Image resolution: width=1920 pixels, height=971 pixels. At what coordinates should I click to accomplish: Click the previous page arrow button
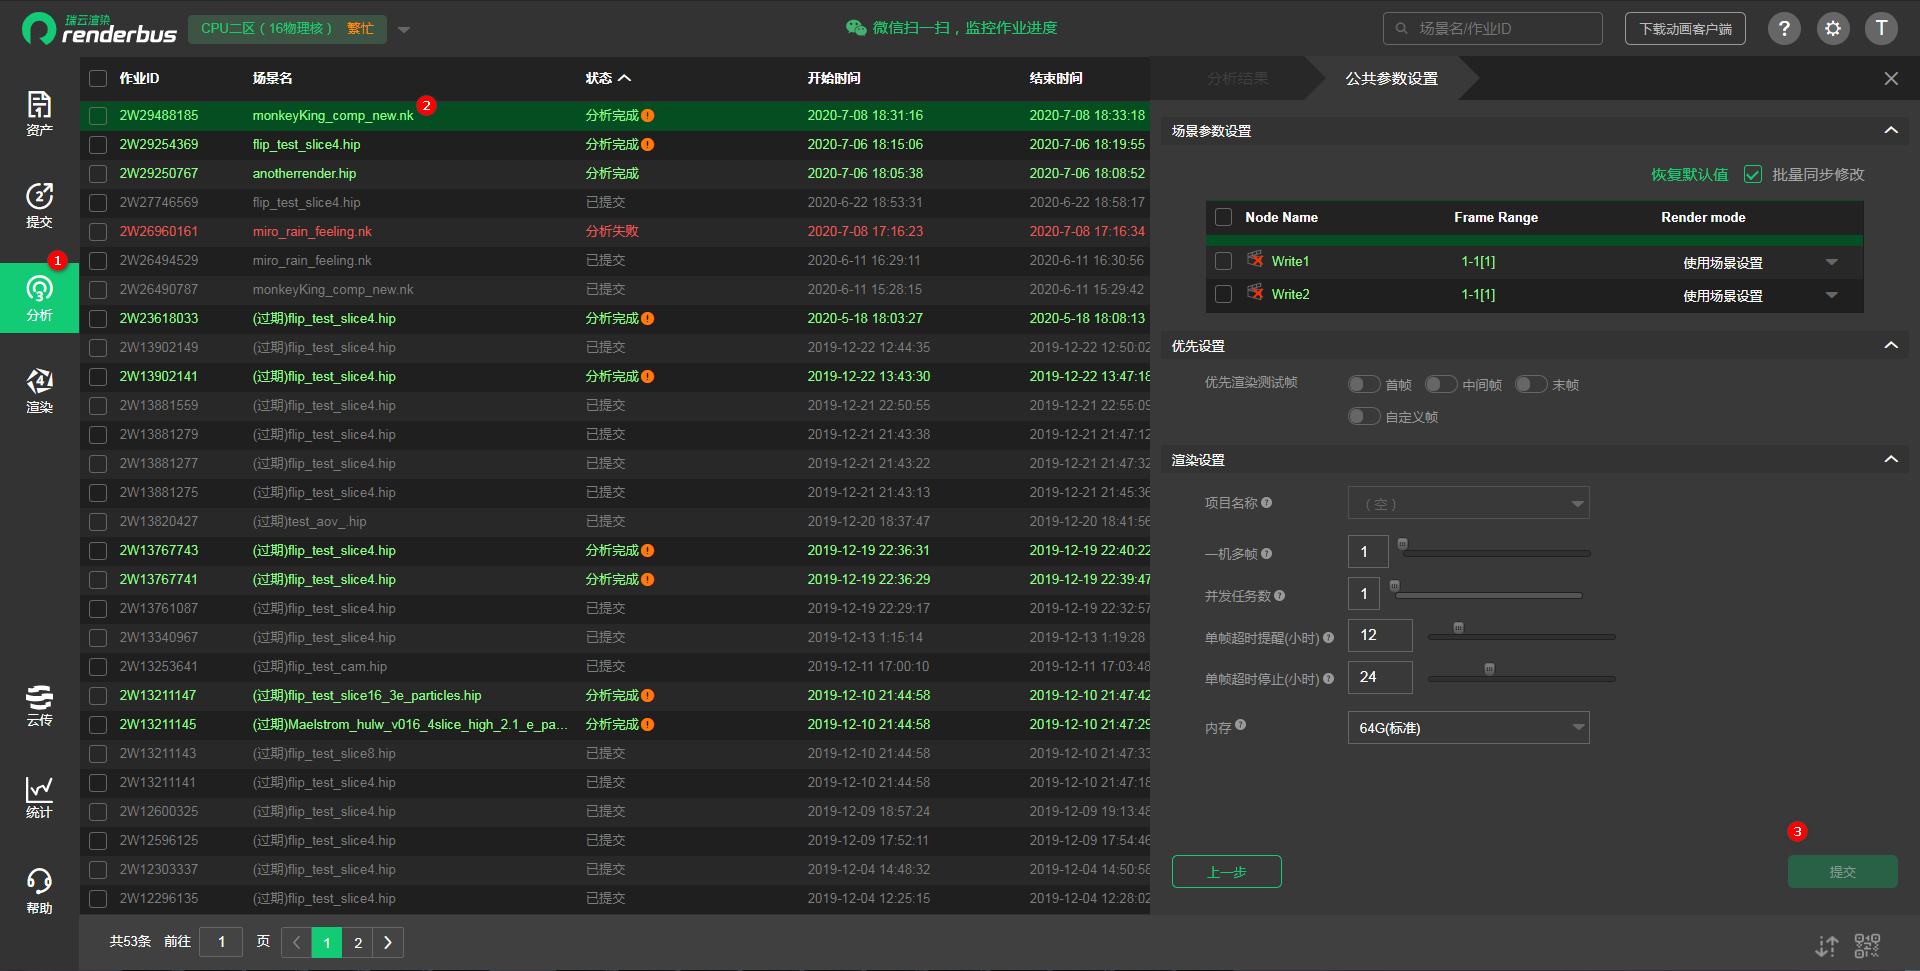pyautogui.click(x=296, y=942)
